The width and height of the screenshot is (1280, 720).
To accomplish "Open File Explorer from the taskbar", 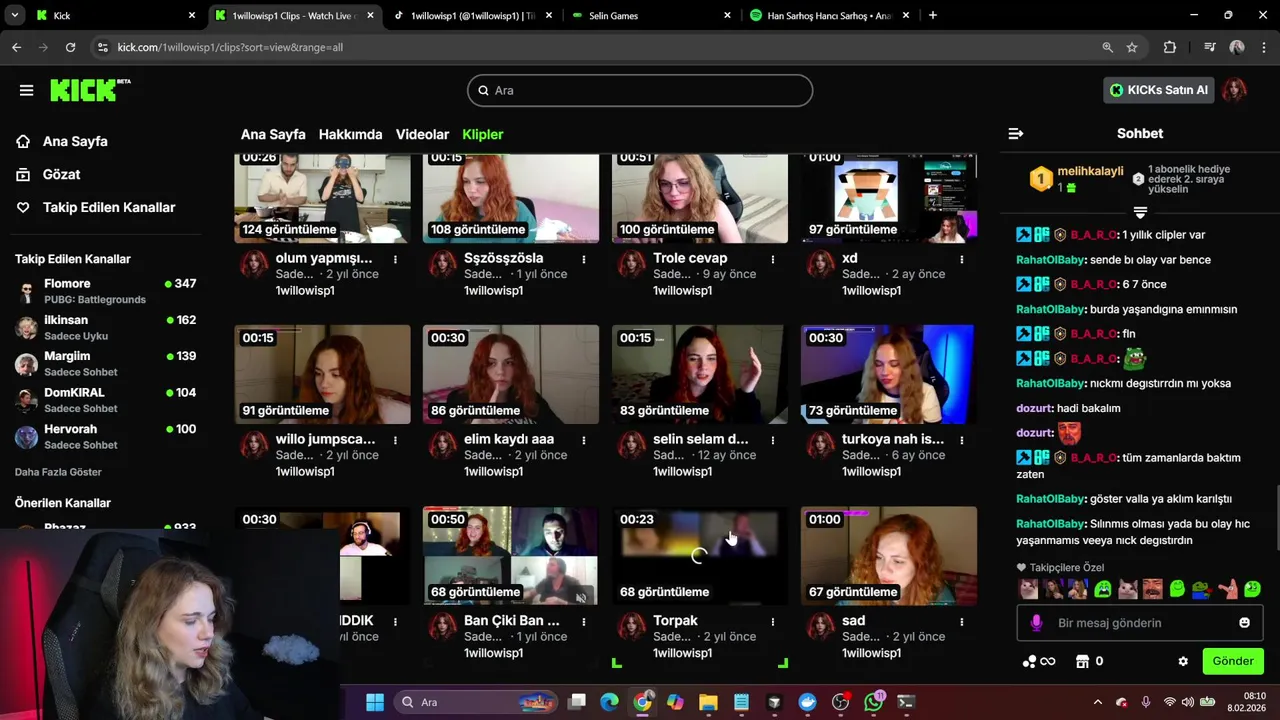I will click(708, 702).
